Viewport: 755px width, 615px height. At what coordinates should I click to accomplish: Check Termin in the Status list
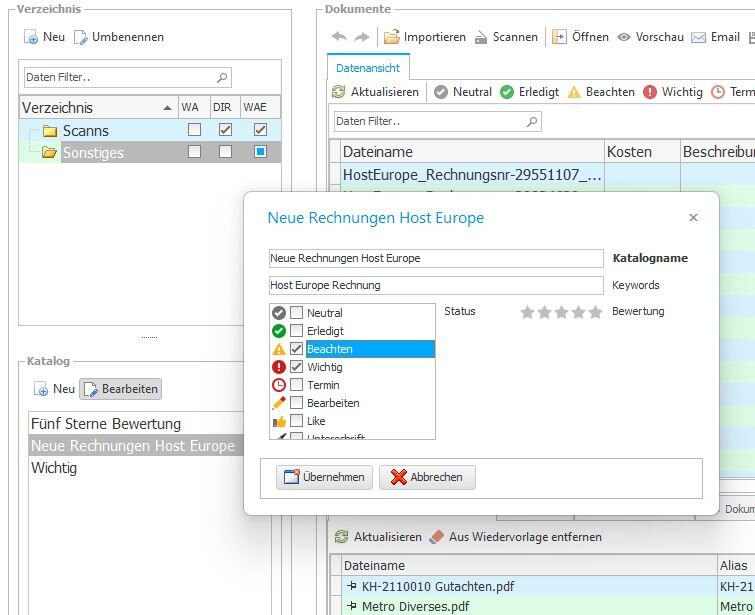(297, 384)
